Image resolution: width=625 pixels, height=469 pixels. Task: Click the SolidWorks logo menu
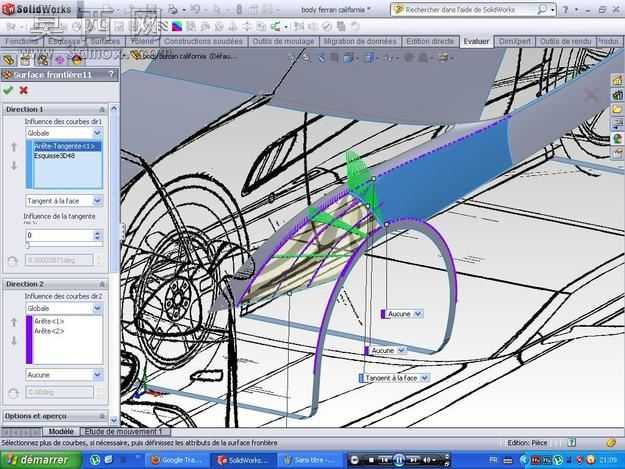pyautogui.click(x=37, y=9)
